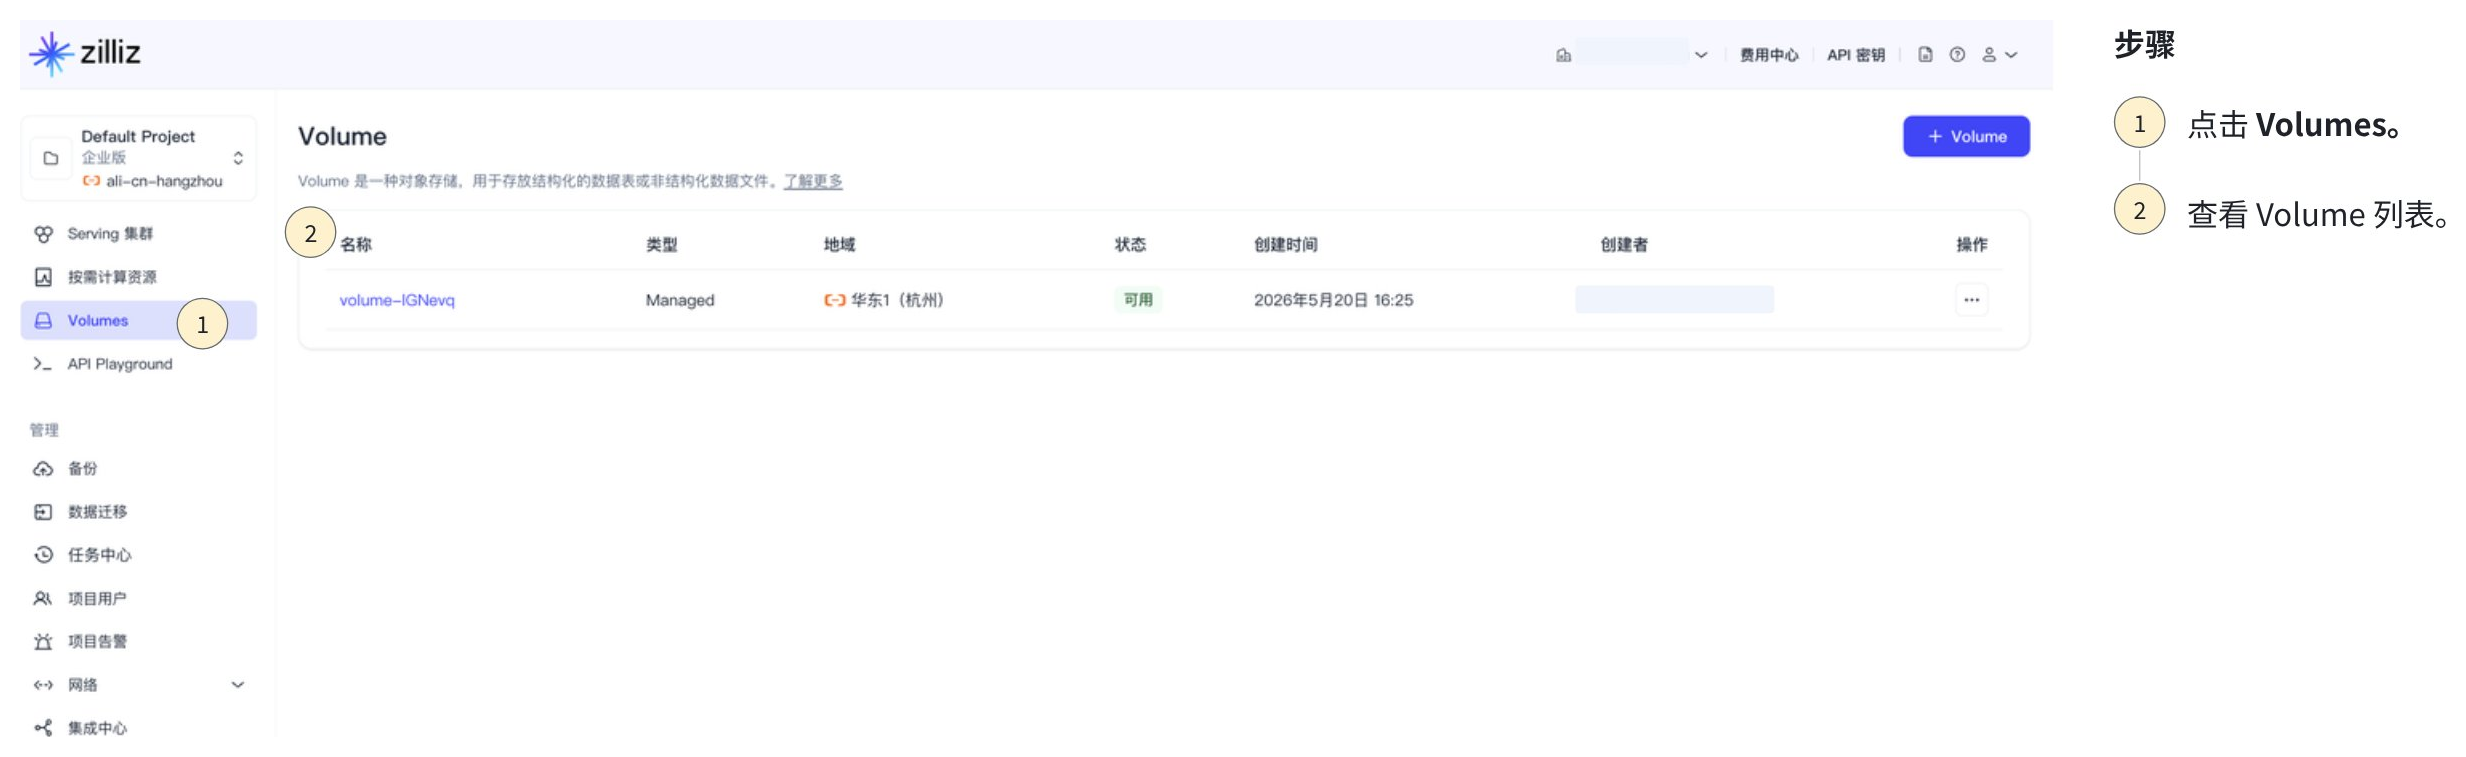2466x757 pixels.
Task: Click the Volume page heading
Action: (342, 137)
